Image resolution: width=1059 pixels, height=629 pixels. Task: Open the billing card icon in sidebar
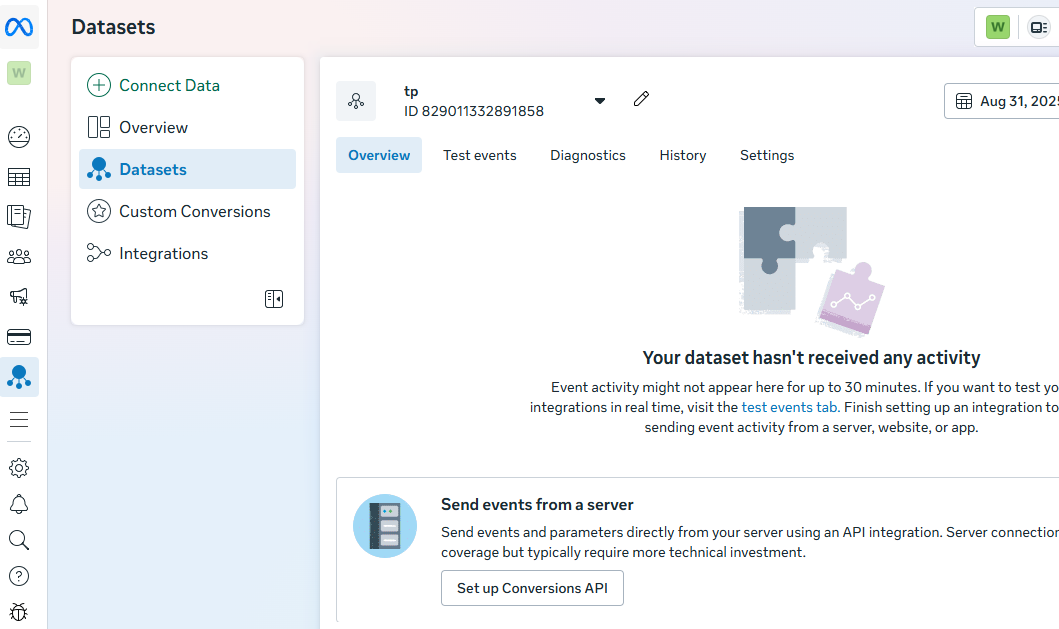pyautogui.click(x=19, y=337)
